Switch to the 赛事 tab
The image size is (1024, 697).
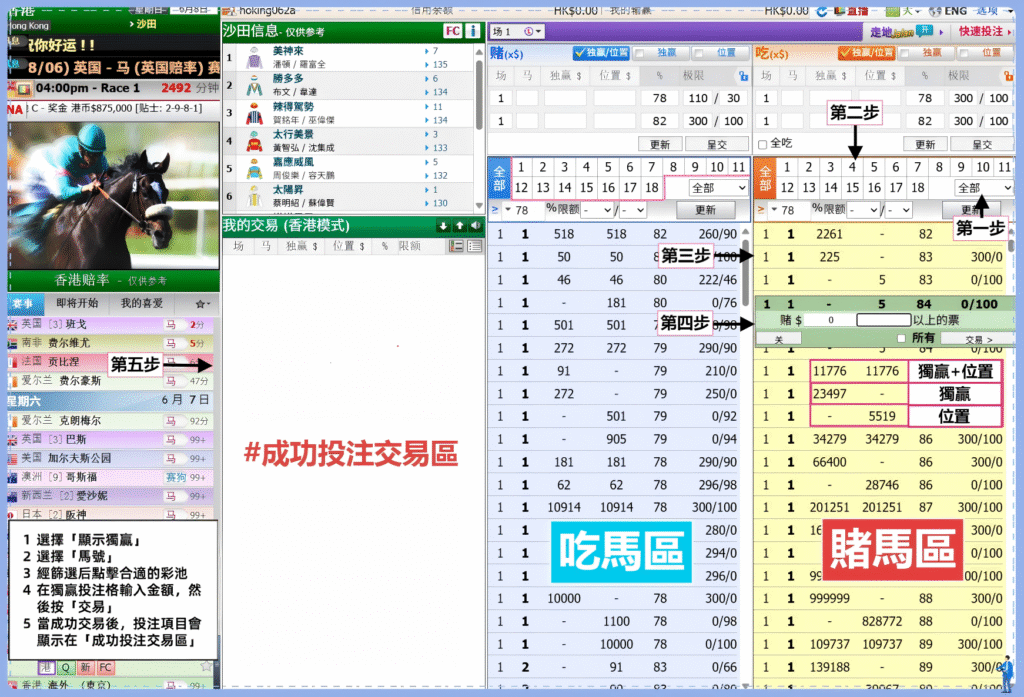[24, 304]
